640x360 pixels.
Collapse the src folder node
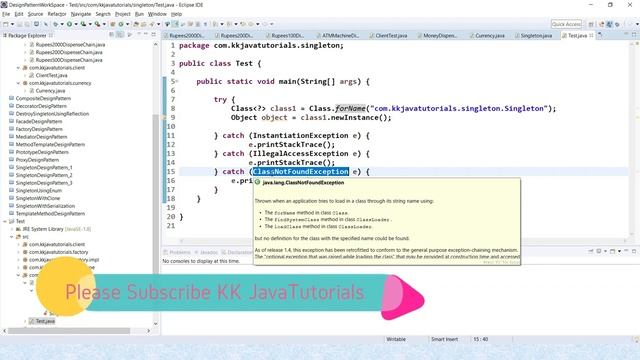click(x=11, y=237)
